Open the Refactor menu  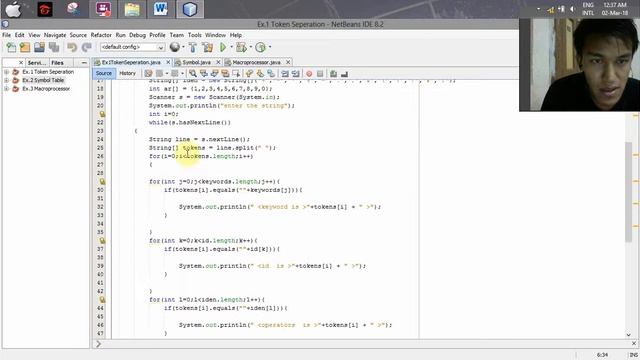click(x=101, y=35)
